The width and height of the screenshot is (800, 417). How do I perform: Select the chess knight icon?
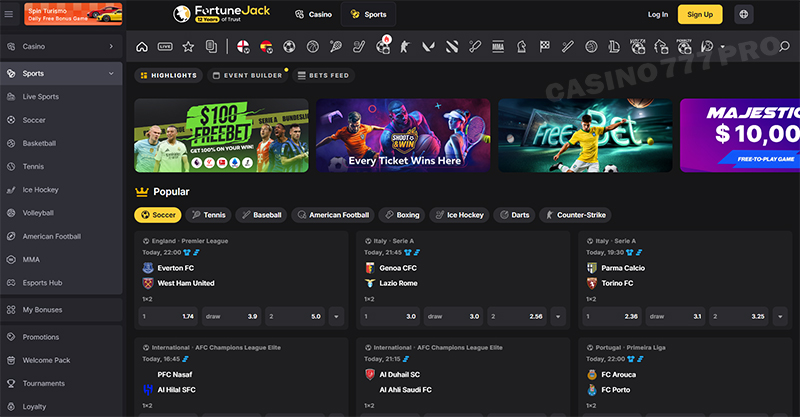[x=521, y=47]
